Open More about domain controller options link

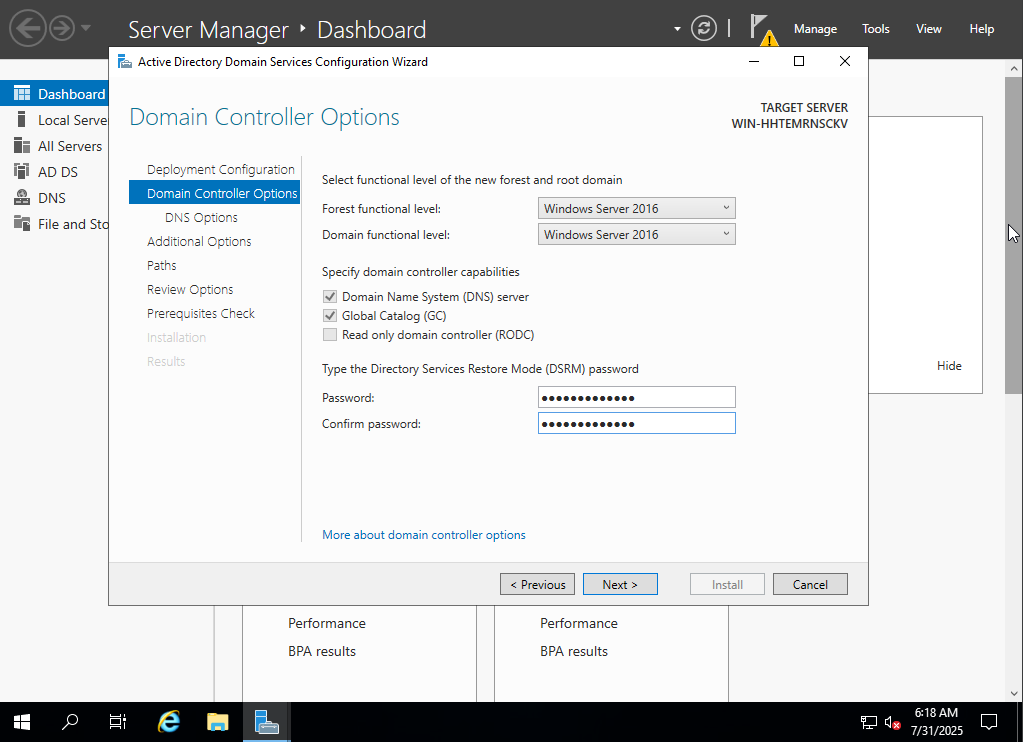click(423, 535)
